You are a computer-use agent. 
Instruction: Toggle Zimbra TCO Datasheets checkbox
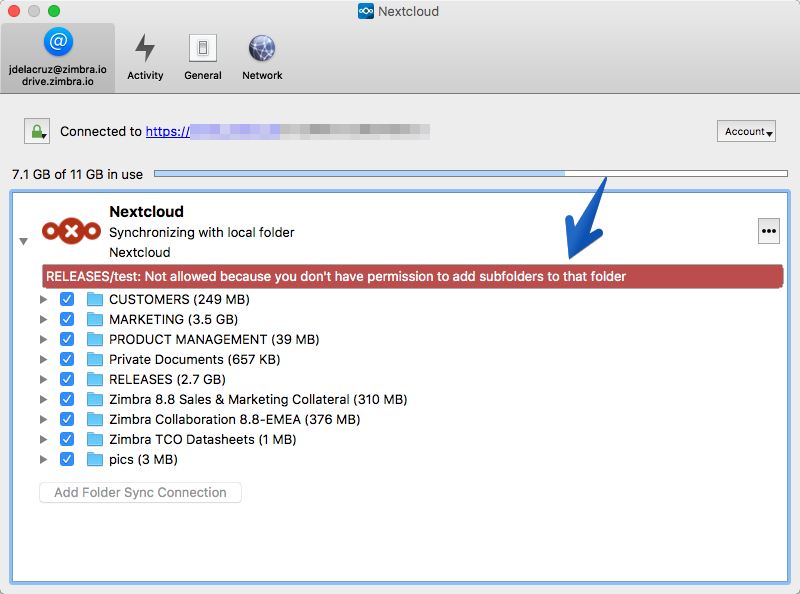click(x=67, y=439)
